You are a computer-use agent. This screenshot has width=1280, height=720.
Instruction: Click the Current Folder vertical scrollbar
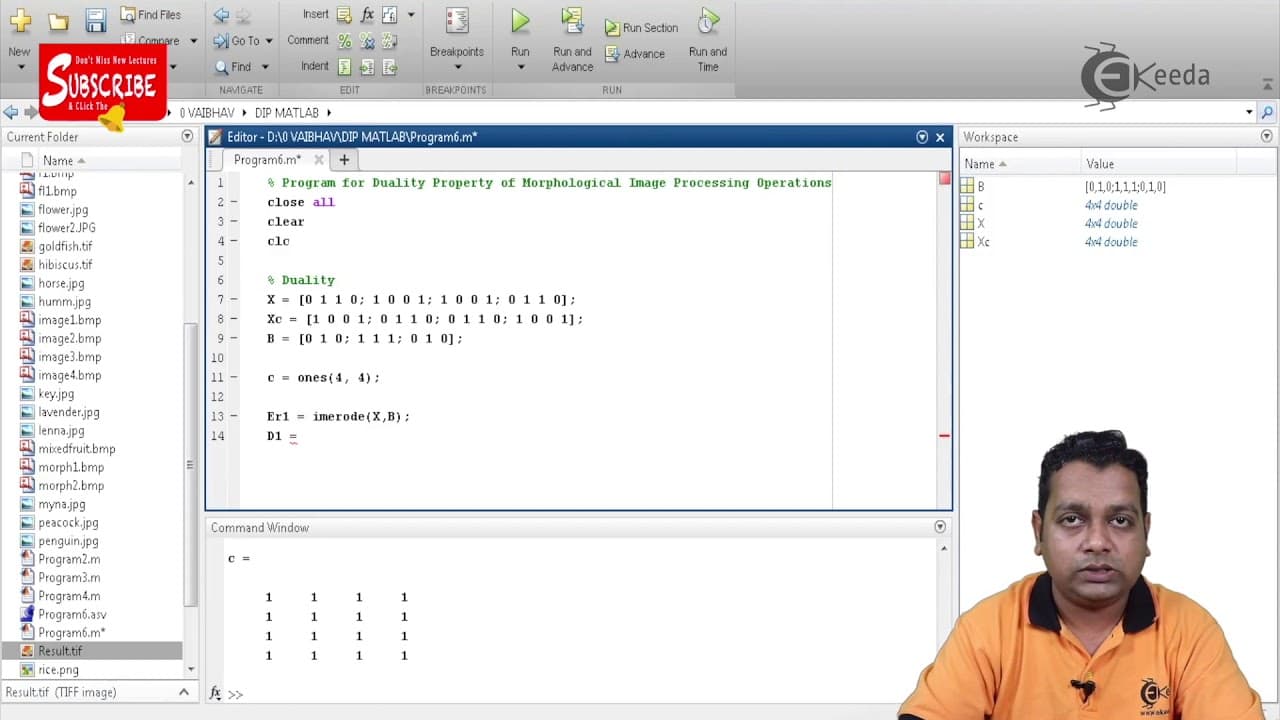191,465
